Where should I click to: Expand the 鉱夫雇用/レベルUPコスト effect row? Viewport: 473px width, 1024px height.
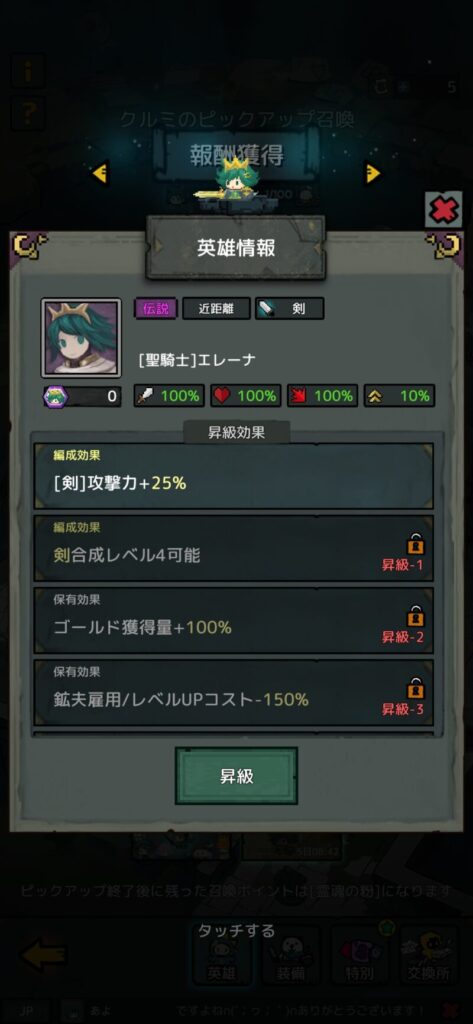pos(234,693)
